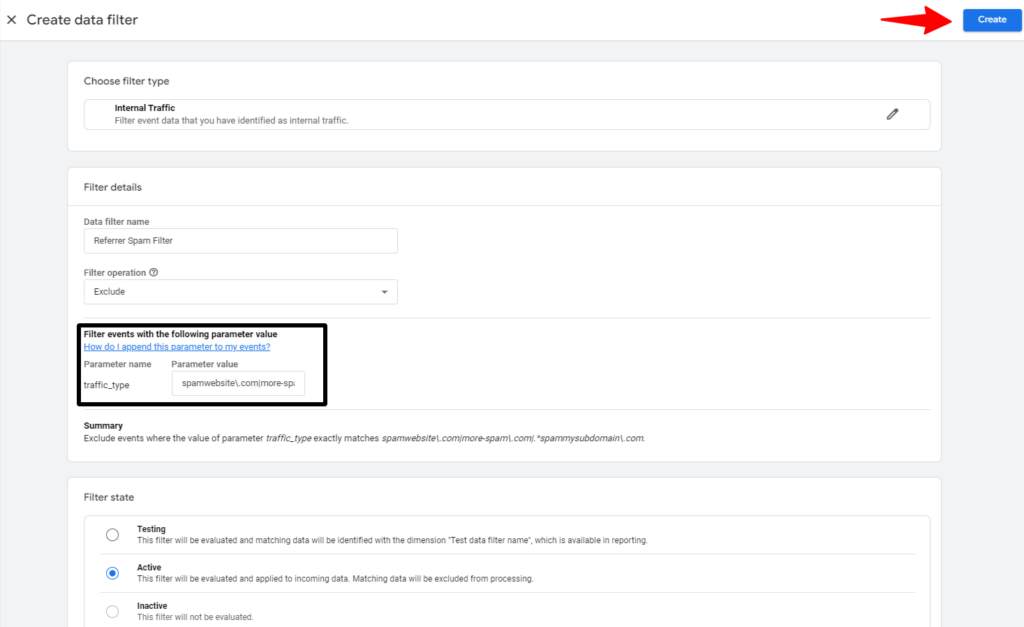
Task: Select the traffic_type parameter name
Action: [x=108, y=384]
